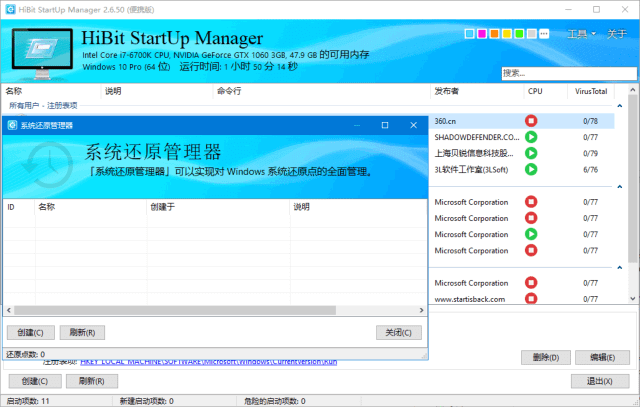640x407 pixels.
Task: Click 关闭(C) button in restore manager
Action: click(399, 333)
